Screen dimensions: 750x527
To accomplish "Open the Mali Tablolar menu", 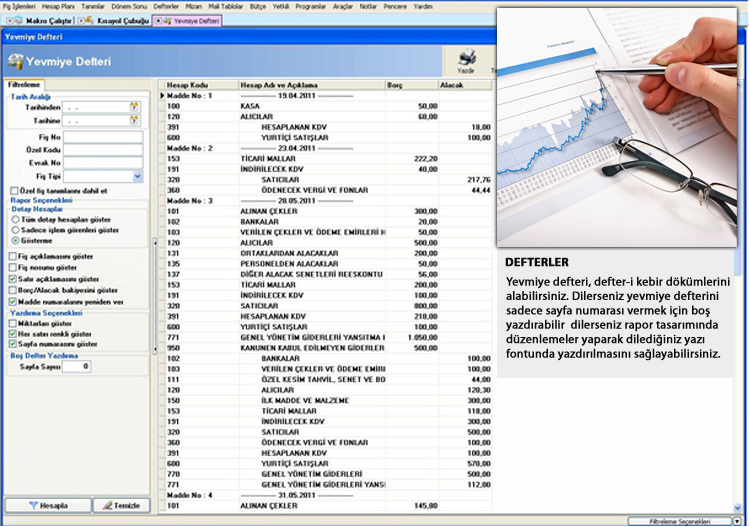I will click(226, 6).
